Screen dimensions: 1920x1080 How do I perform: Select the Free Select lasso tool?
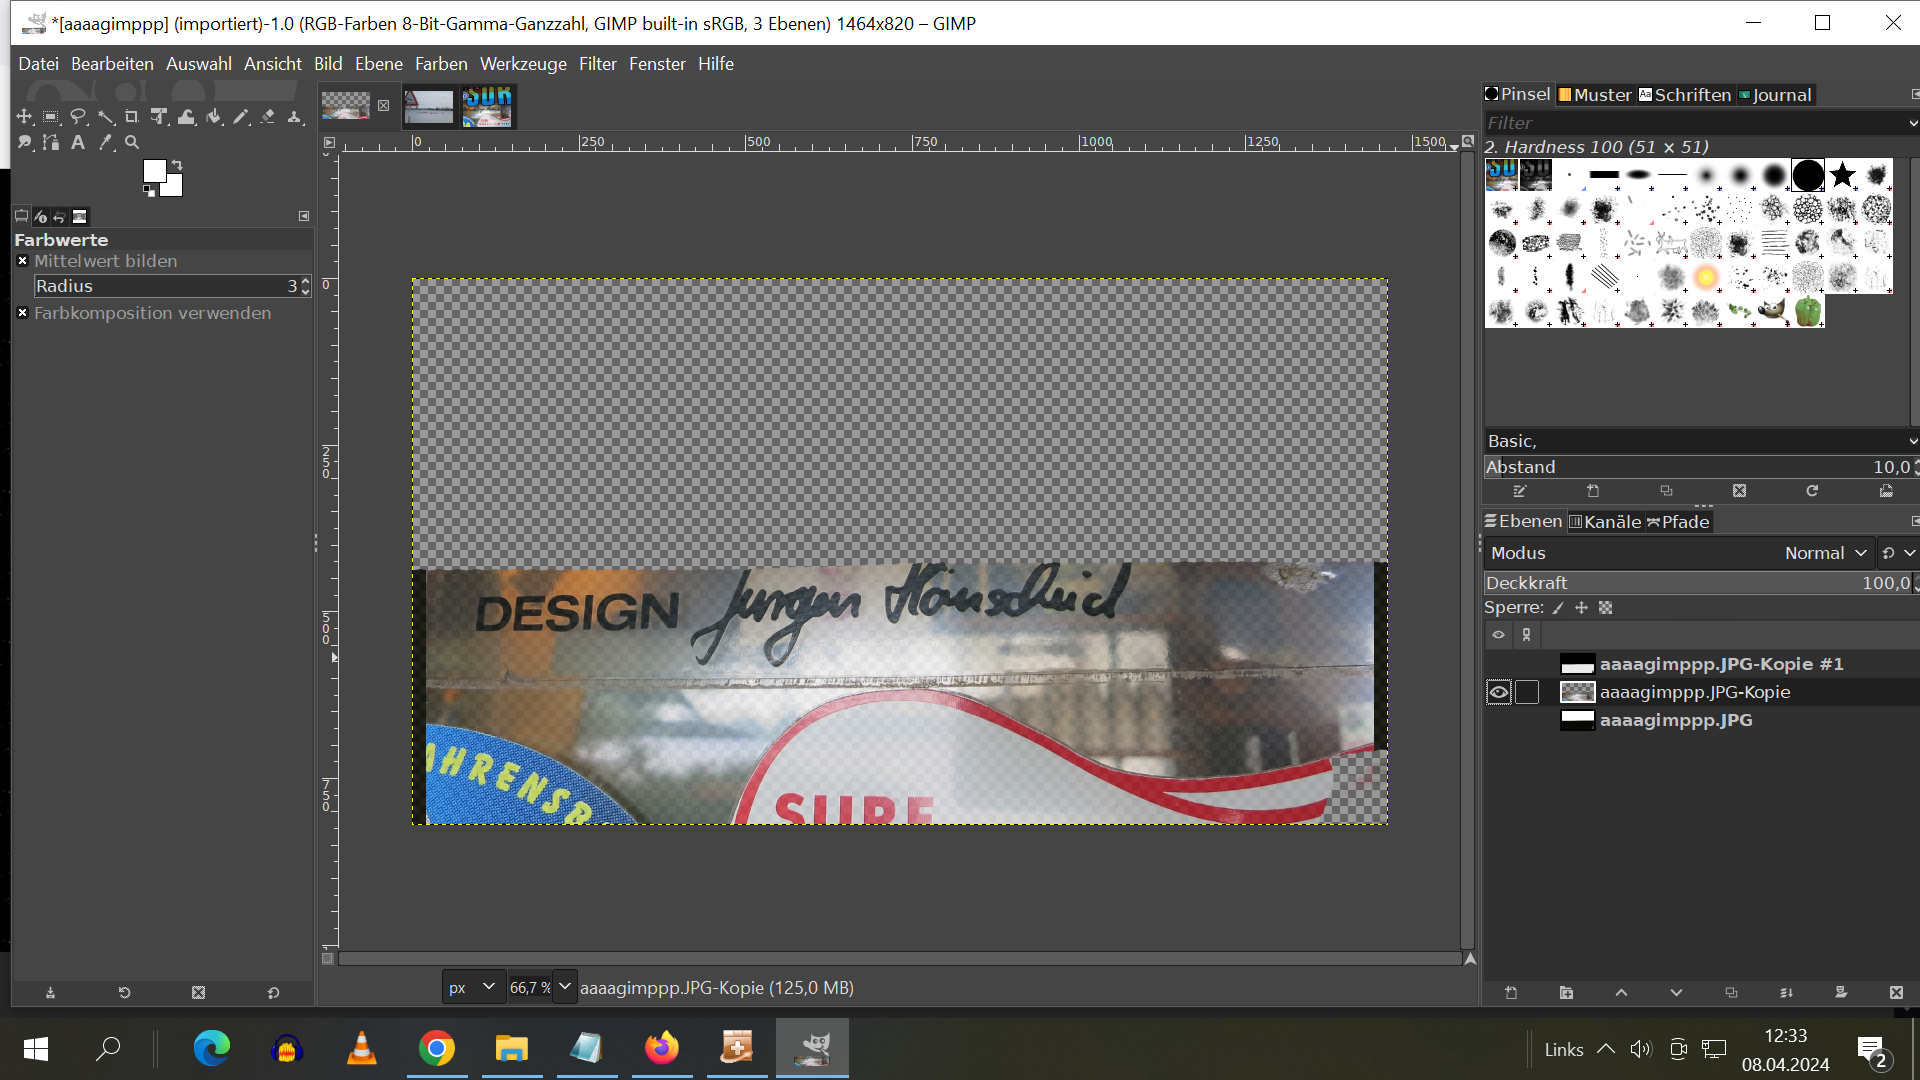78,117
